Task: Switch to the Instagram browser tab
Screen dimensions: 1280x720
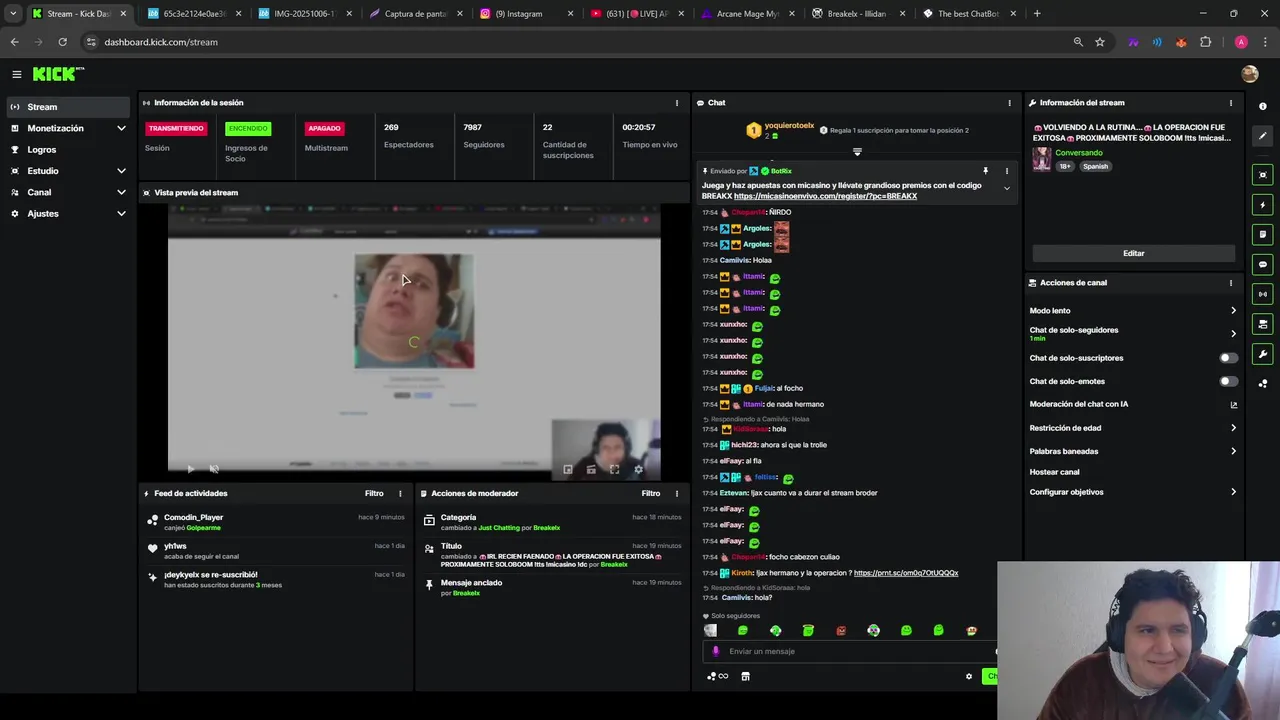Action: click(527, 14)
